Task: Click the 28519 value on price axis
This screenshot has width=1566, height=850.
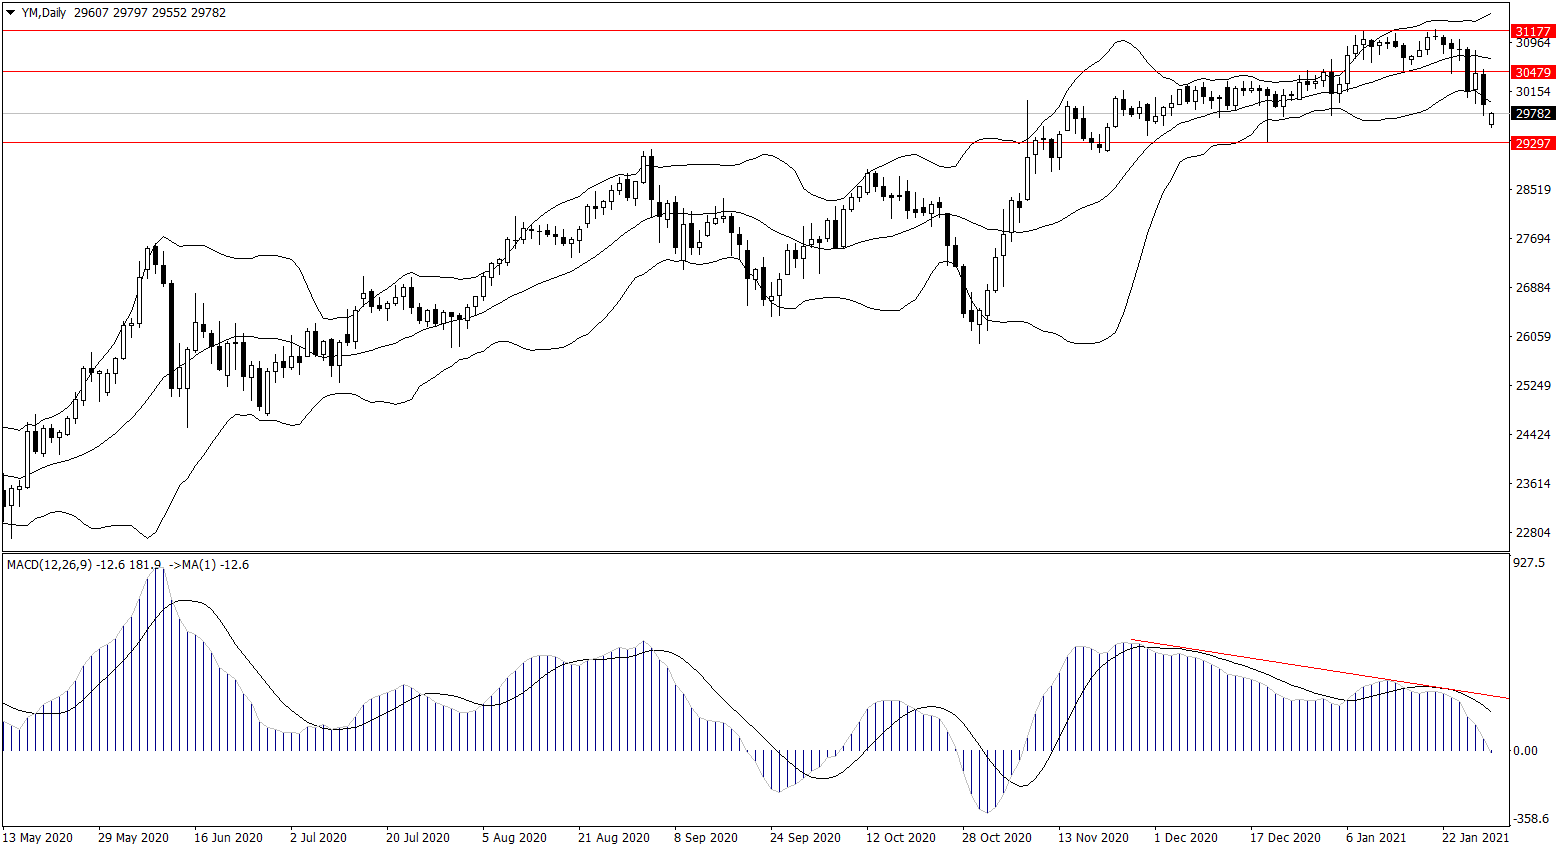Action: [x=1533, y=190]
